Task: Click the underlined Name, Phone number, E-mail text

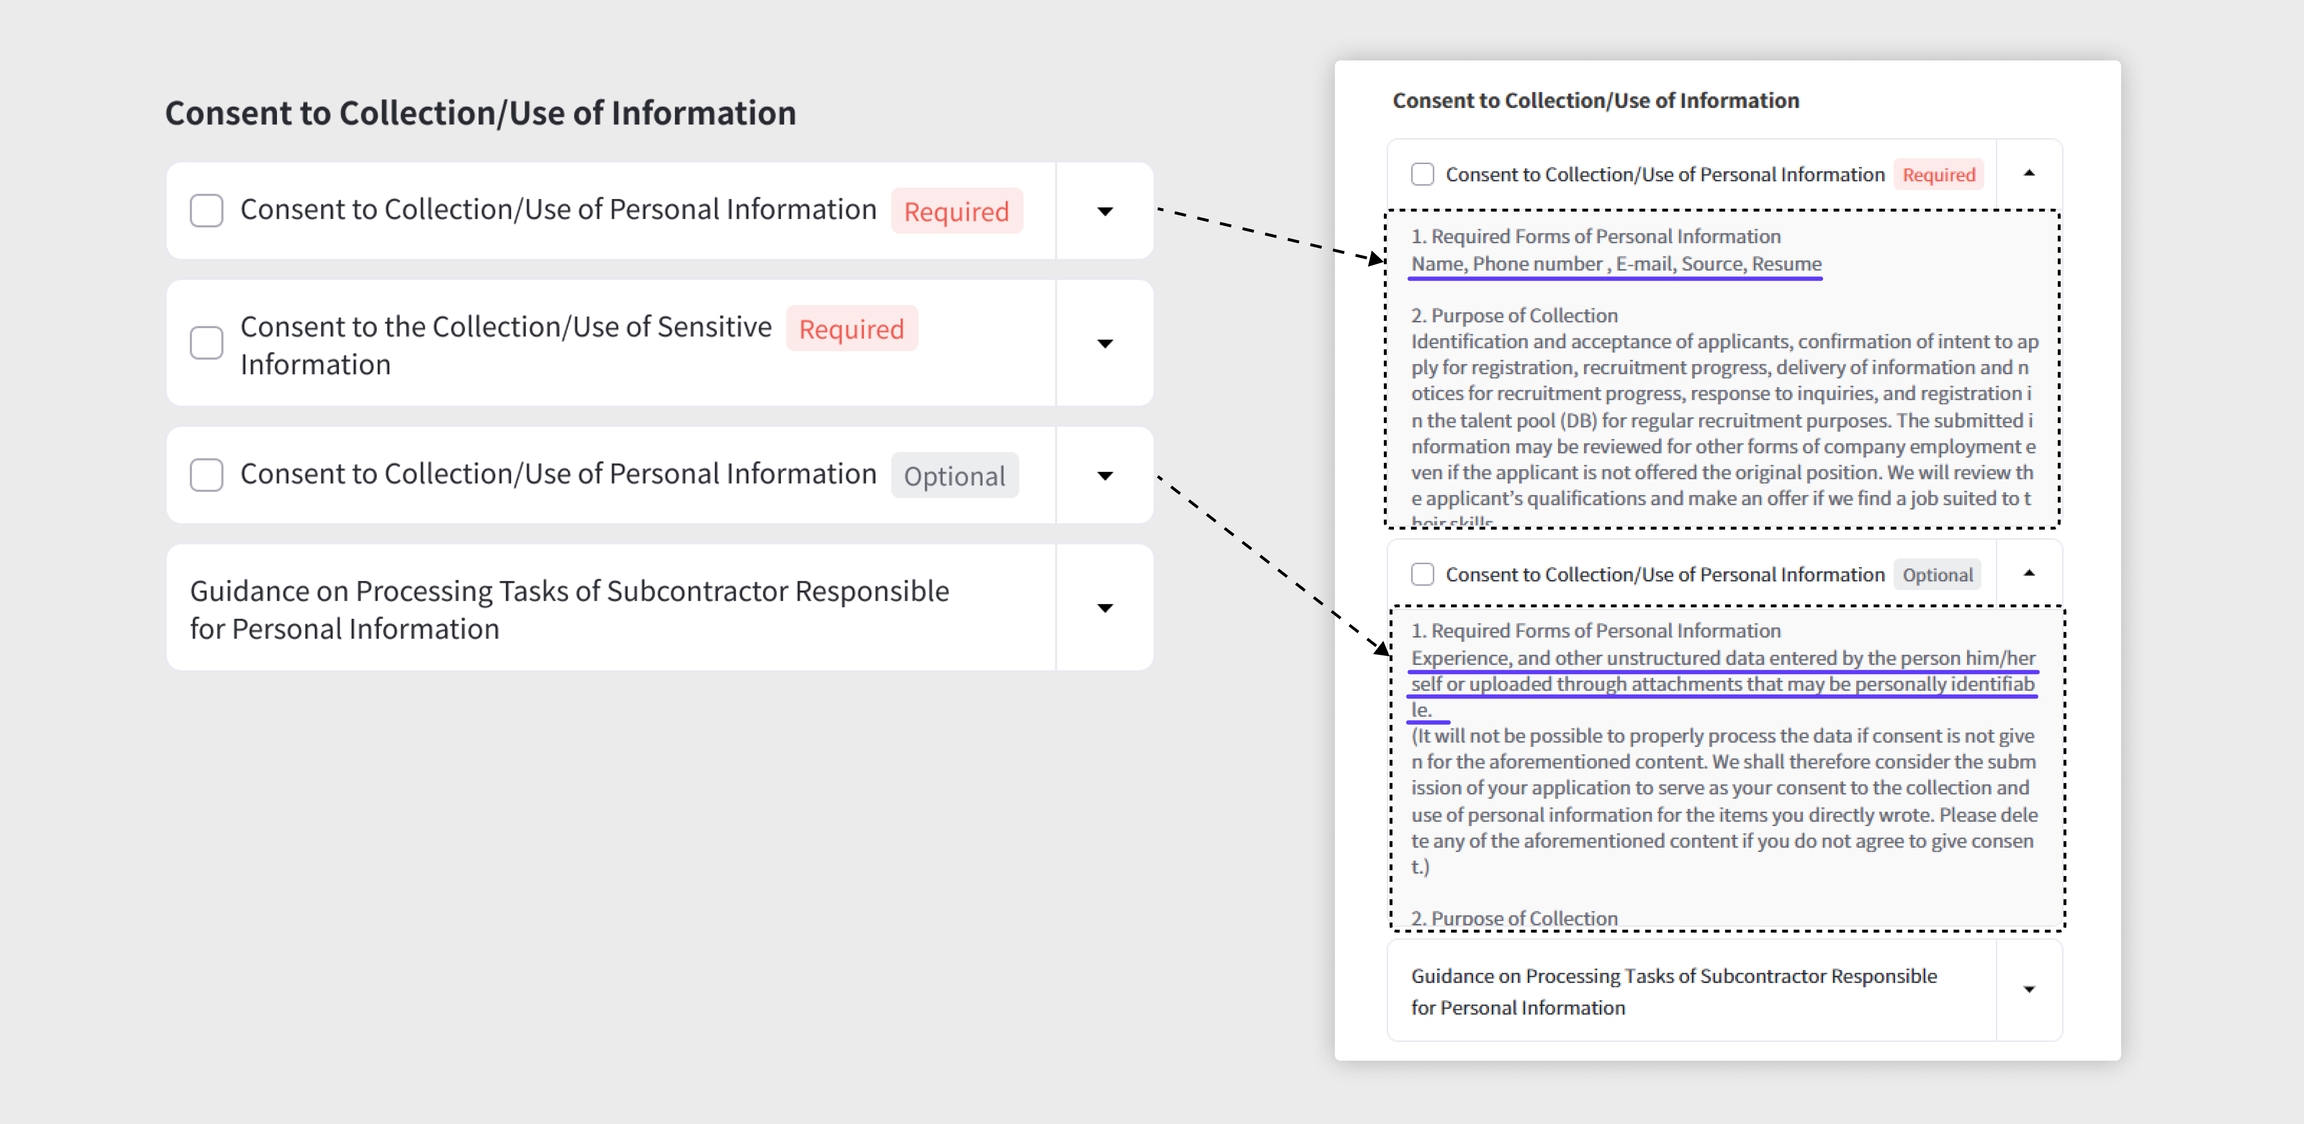Action: pos(1615,264)
